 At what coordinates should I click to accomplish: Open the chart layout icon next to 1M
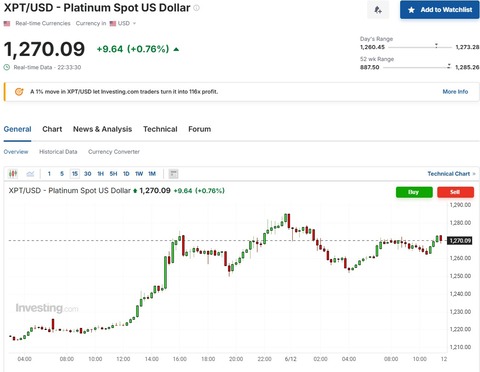coord(173,174)
